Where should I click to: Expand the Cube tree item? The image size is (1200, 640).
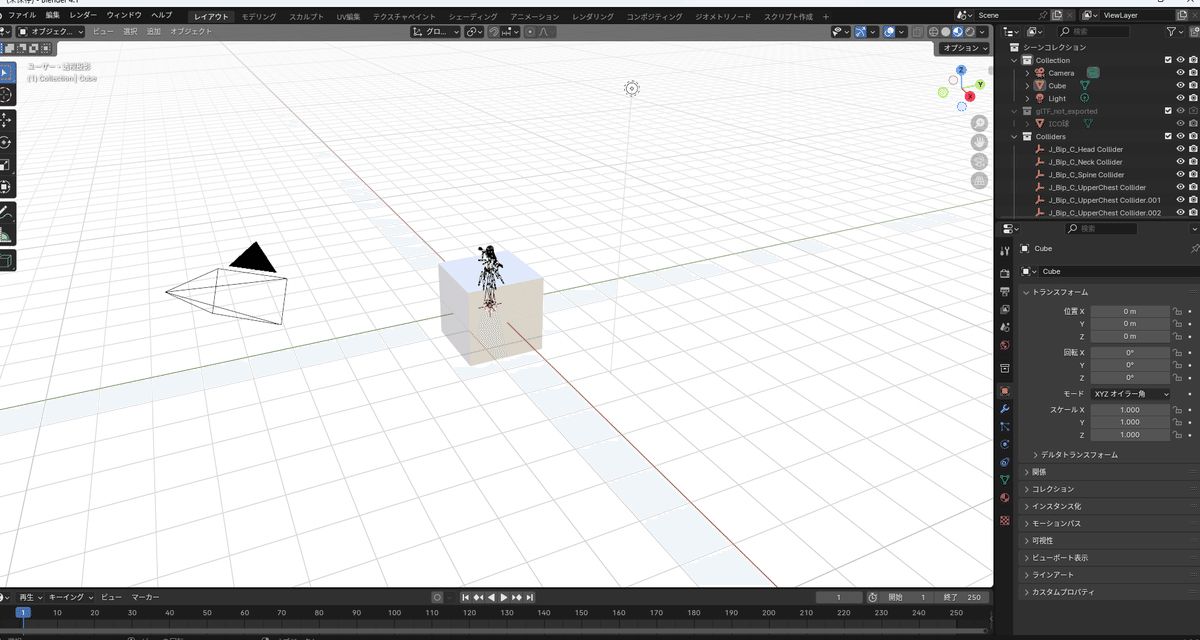[1027, 86]
